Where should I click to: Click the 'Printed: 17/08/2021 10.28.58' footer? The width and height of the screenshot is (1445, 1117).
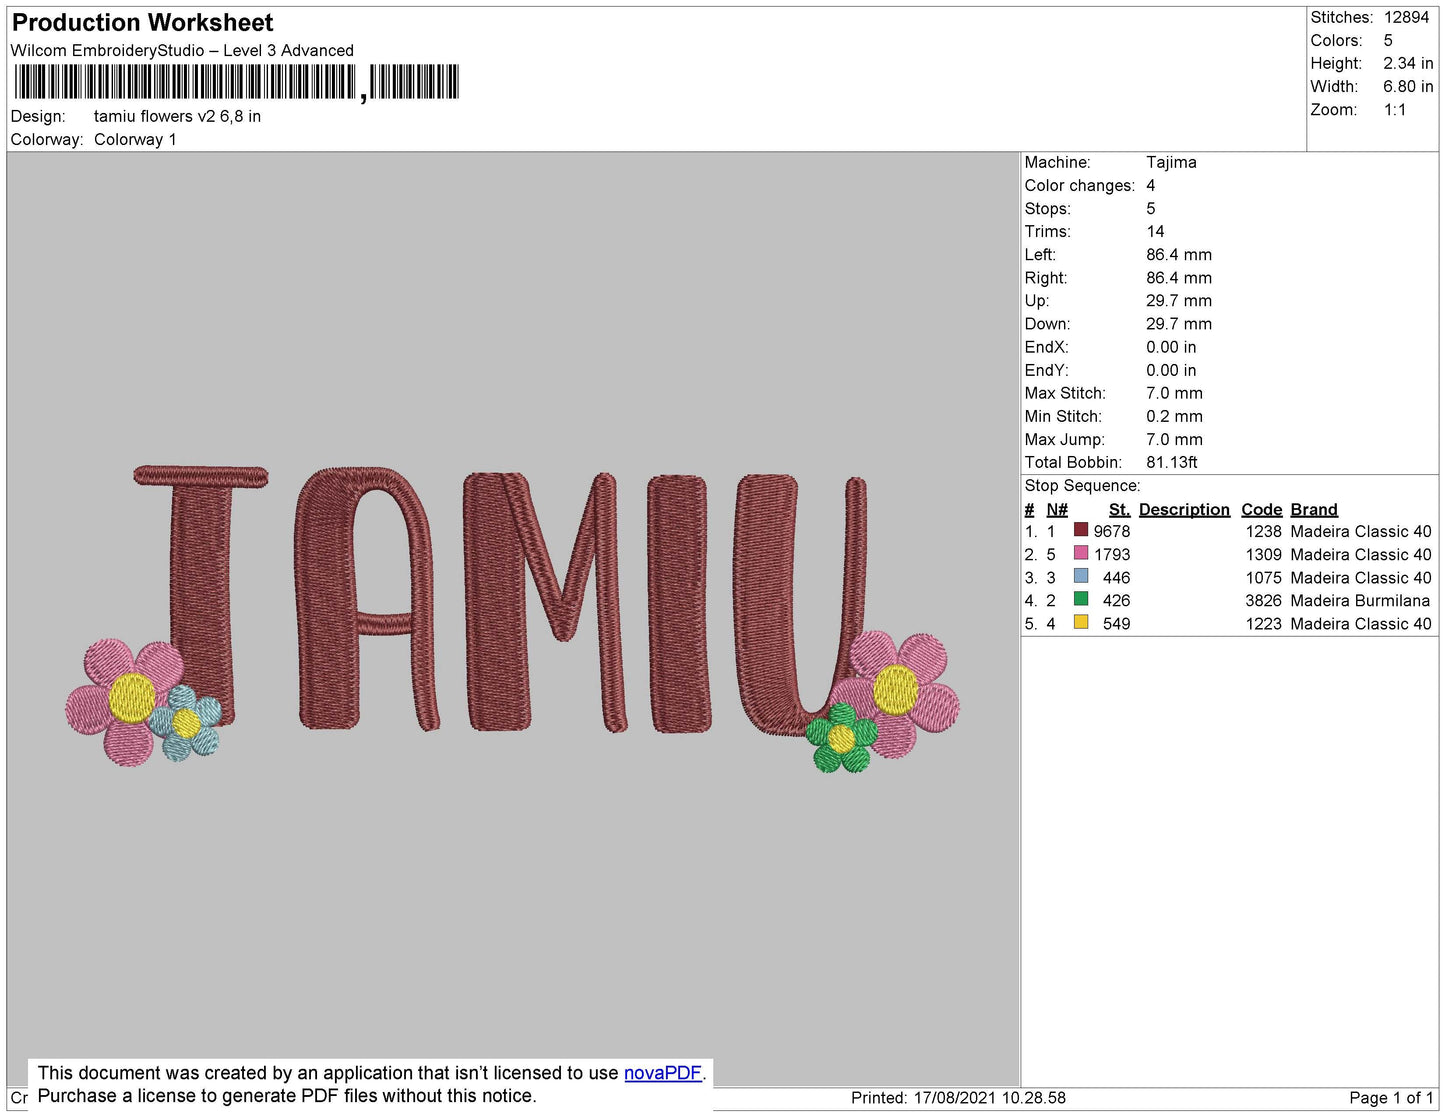pos(958,1098)
